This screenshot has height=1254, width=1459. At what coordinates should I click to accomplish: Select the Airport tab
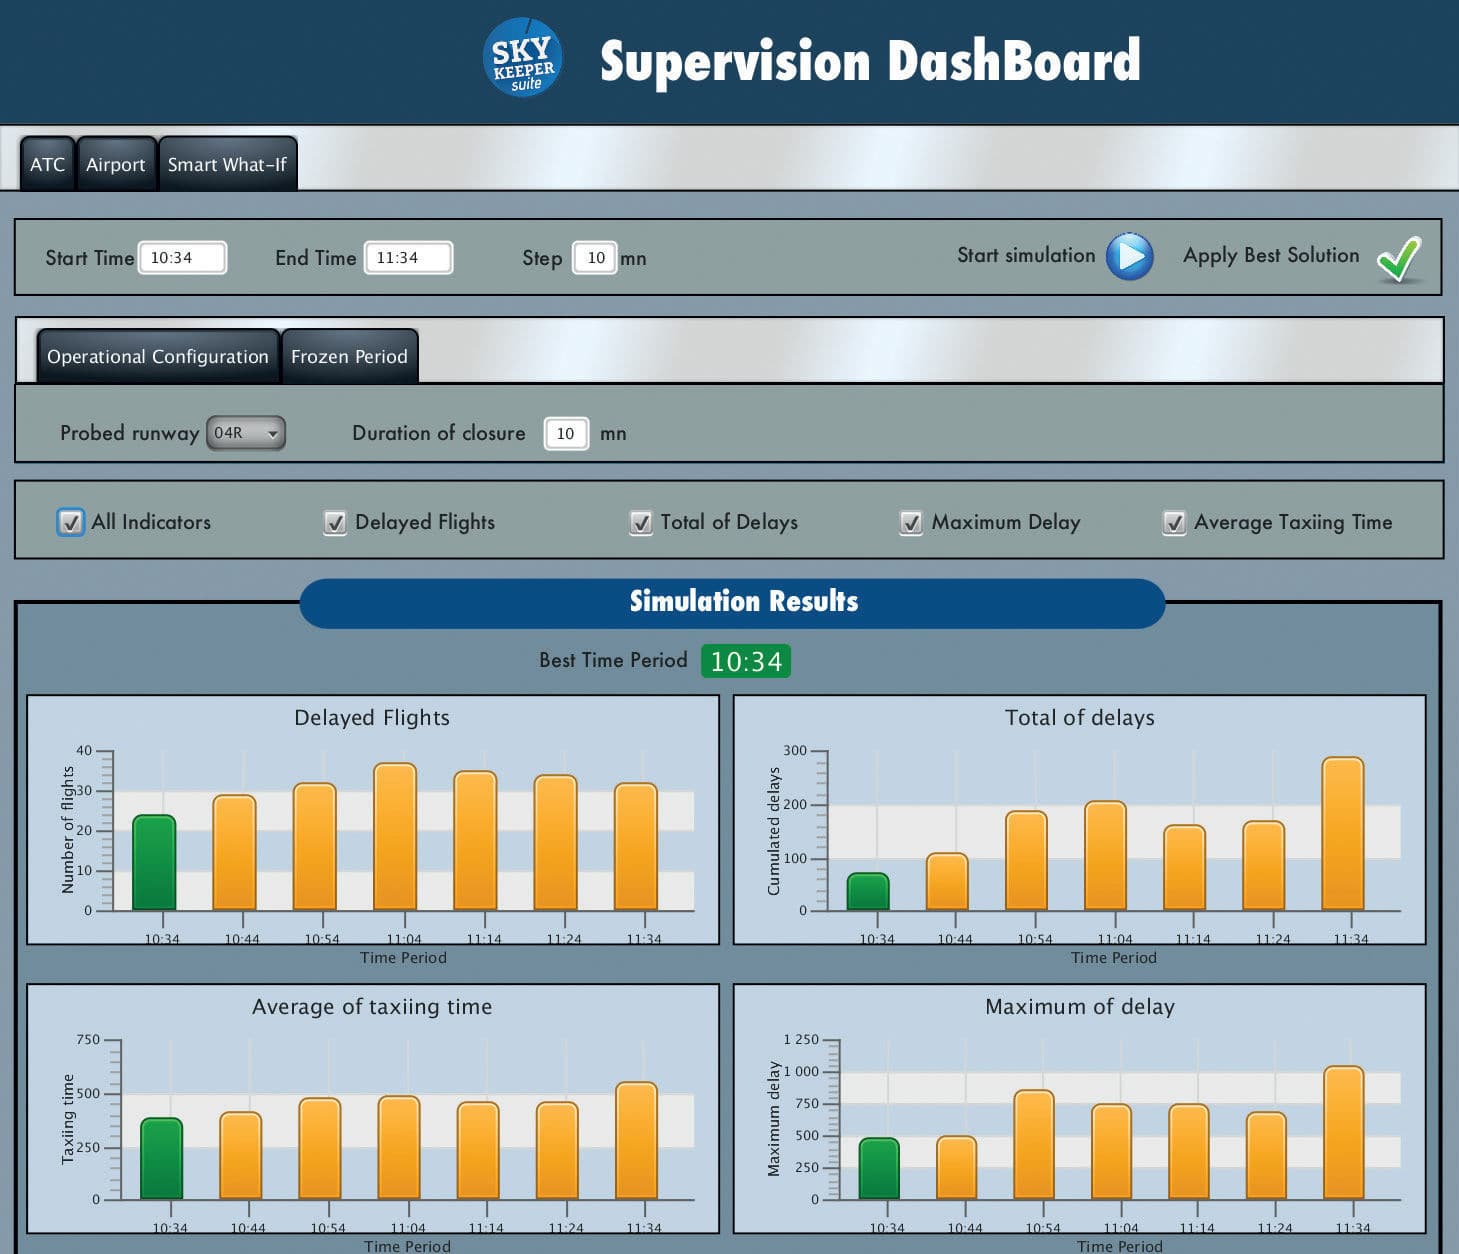pos(115,163)
